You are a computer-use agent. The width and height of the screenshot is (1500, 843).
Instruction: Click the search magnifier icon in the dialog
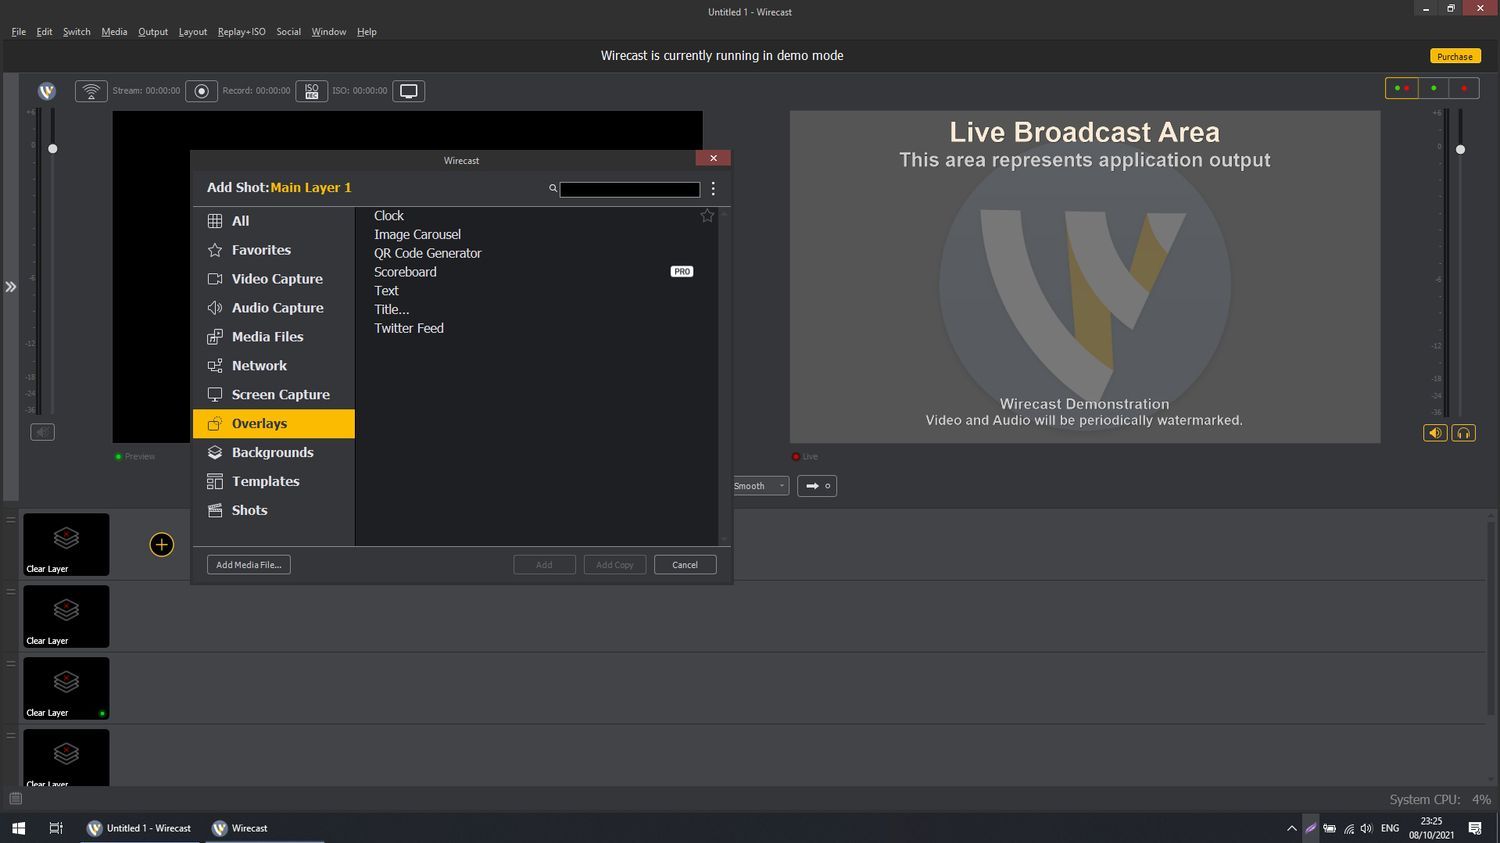pos(553,188)
